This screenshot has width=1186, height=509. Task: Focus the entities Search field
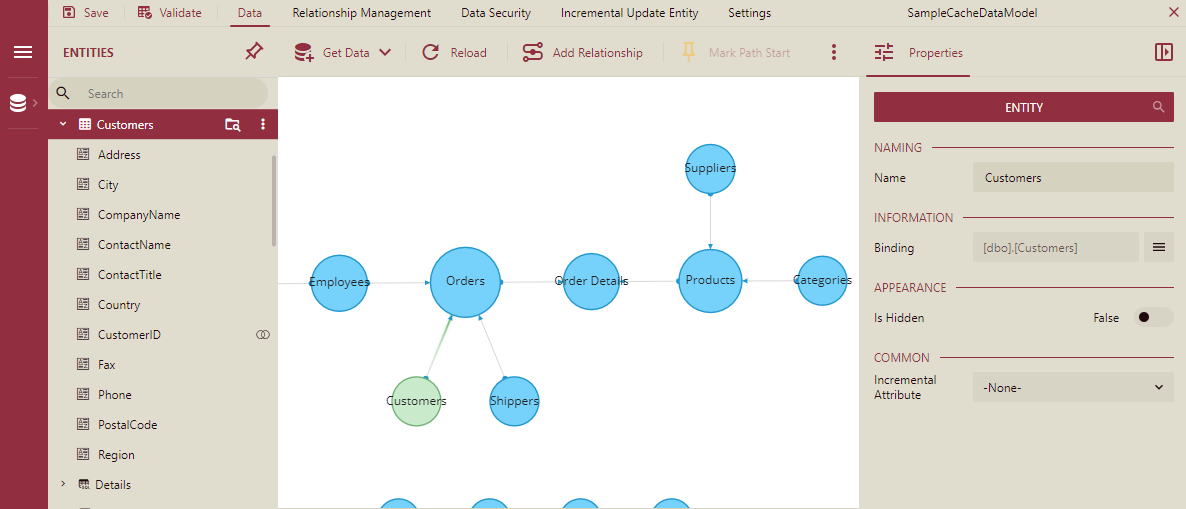(x=158, y=94)
